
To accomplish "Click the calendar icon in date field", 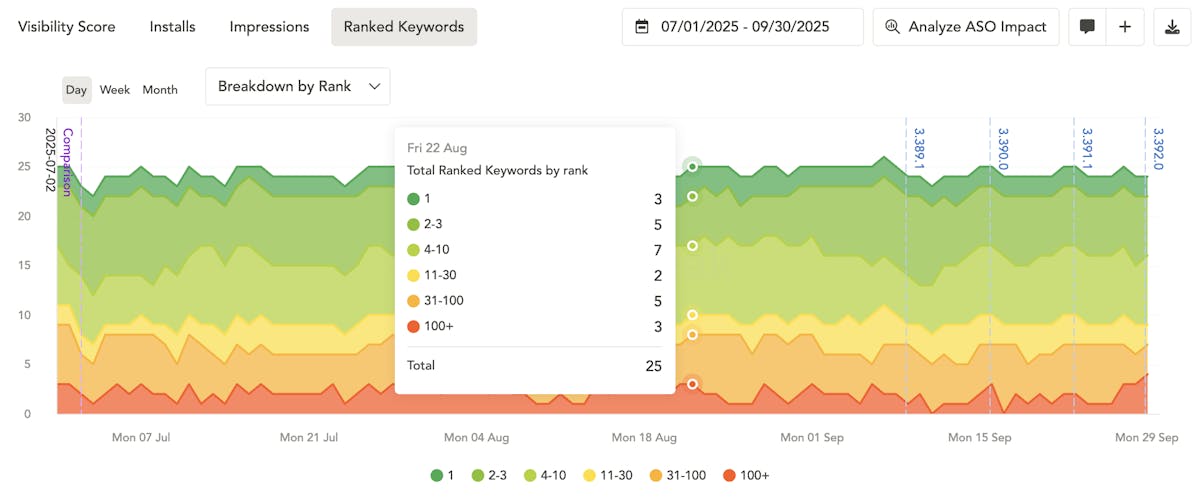I will tap(642, 27).
